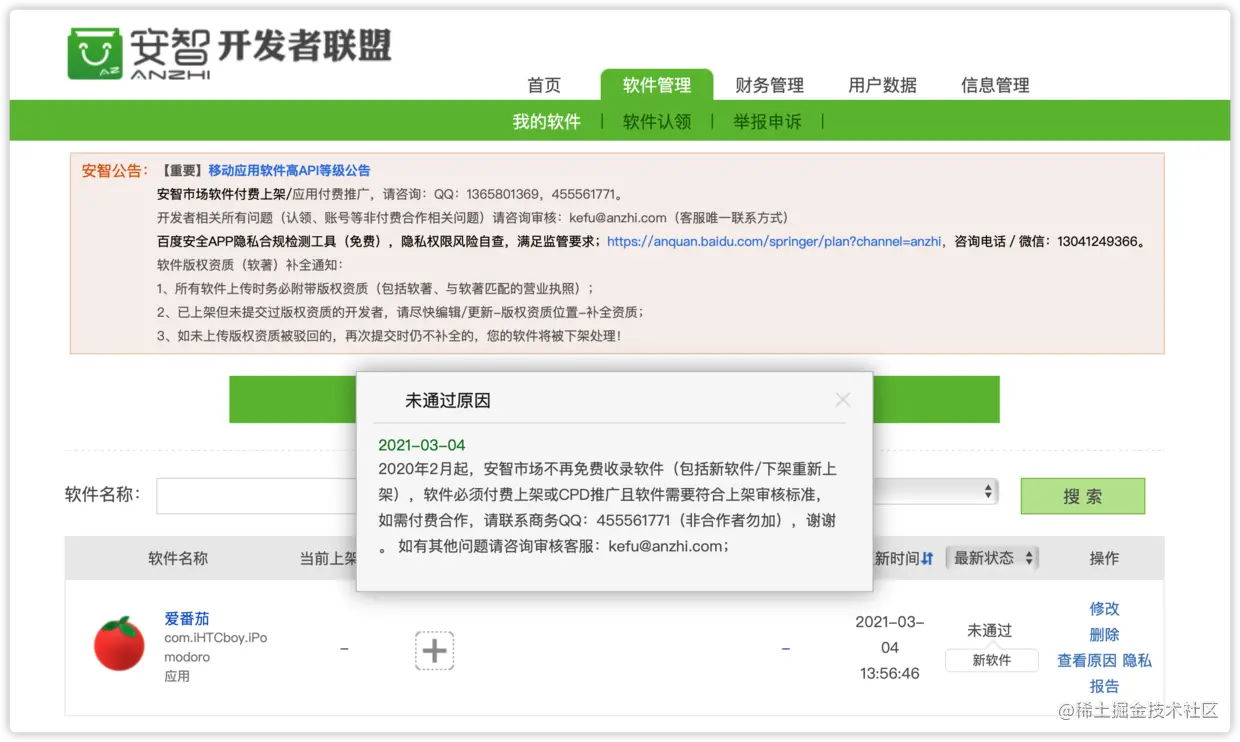This screenshot has height=742, width=1240.
Task: Go to the 财务管理 tab
Action: (769, 85)
